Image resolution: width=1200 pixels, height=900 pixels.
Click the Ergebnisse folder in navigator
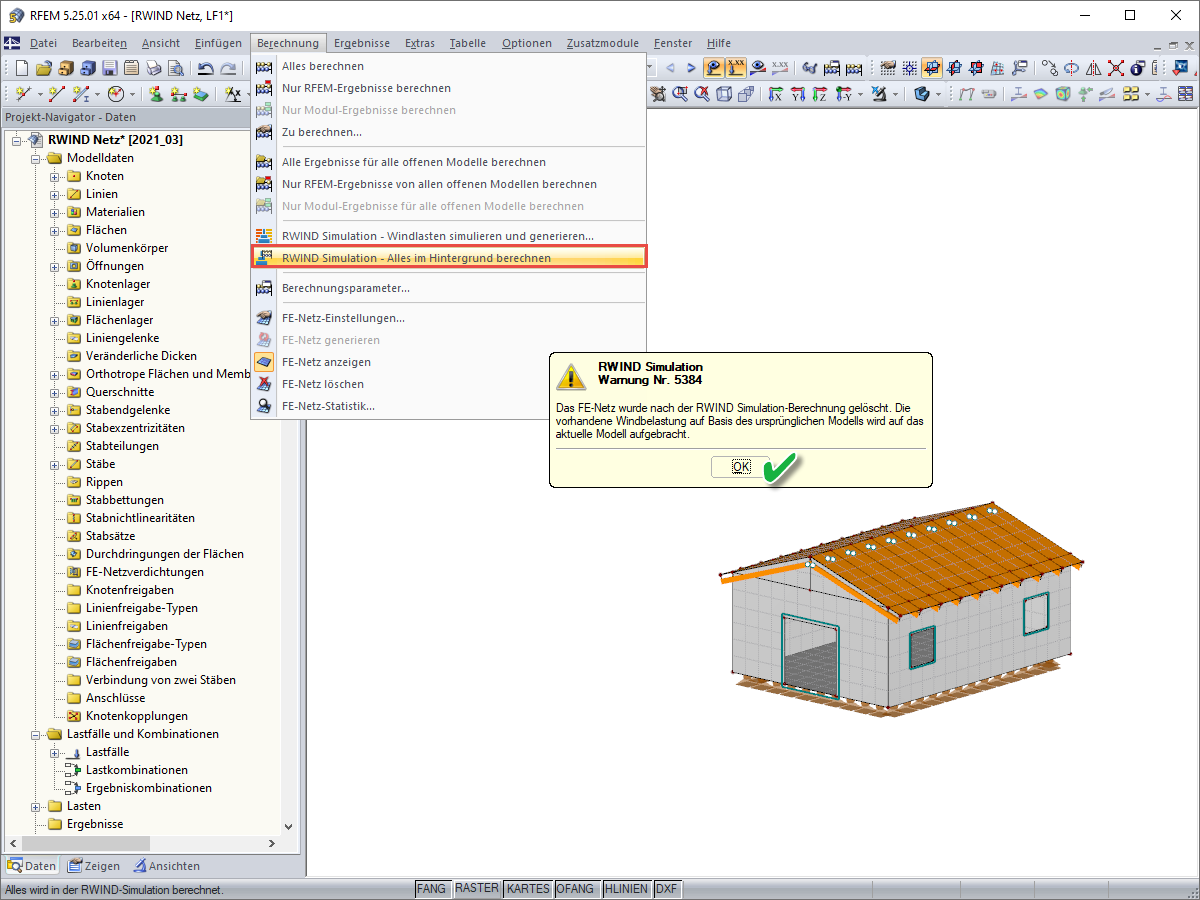click(x=94, y=824)
